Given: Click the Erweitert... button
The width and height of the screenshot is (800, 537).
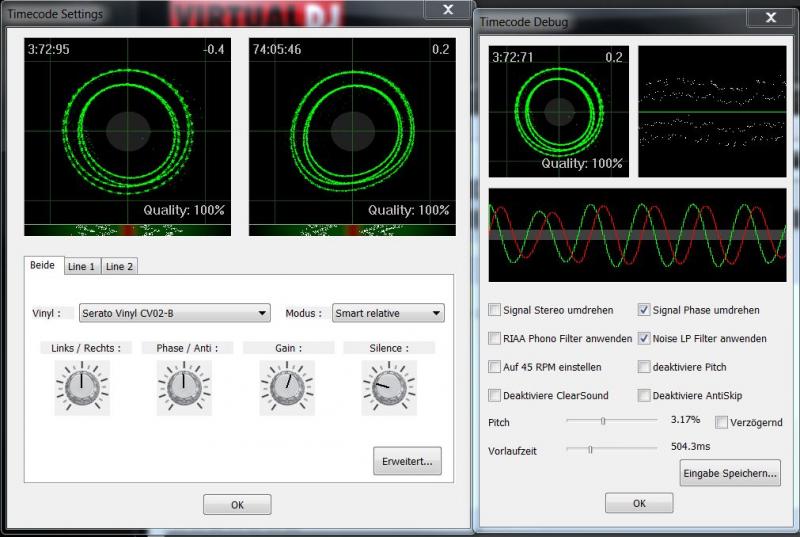Looking at the screenshot, I should 407,461.
